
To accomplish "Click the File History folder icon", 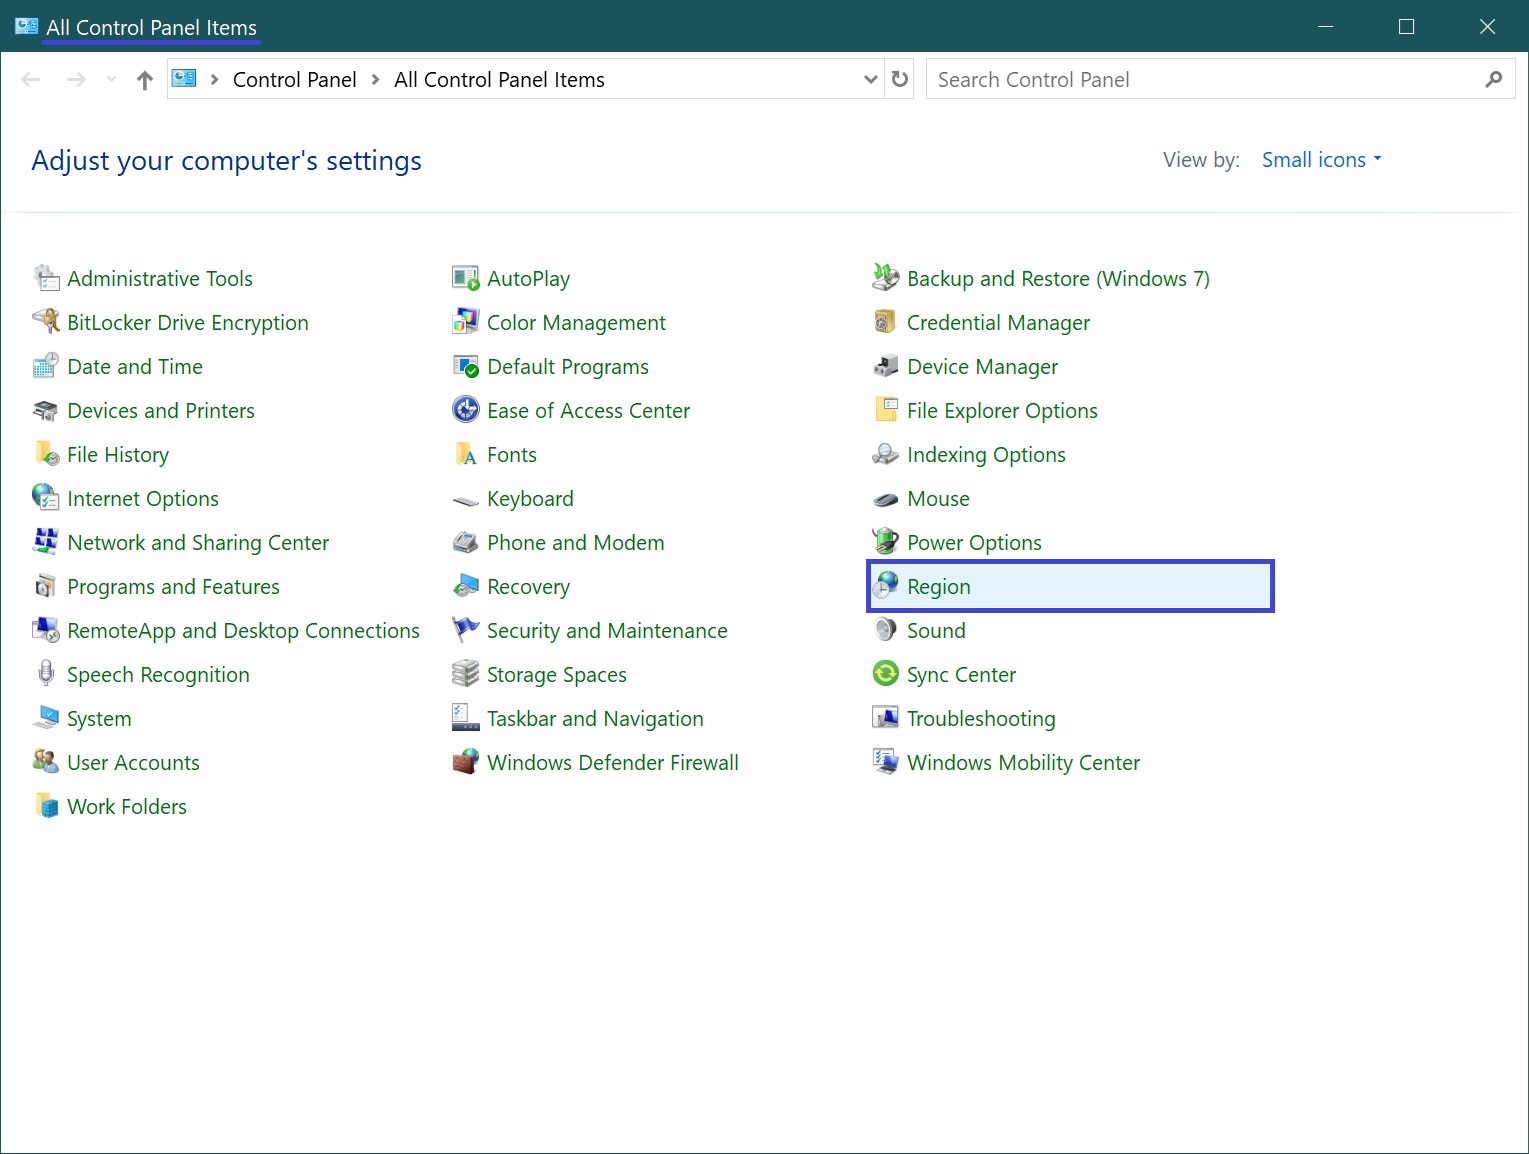I will coord(46,454).
